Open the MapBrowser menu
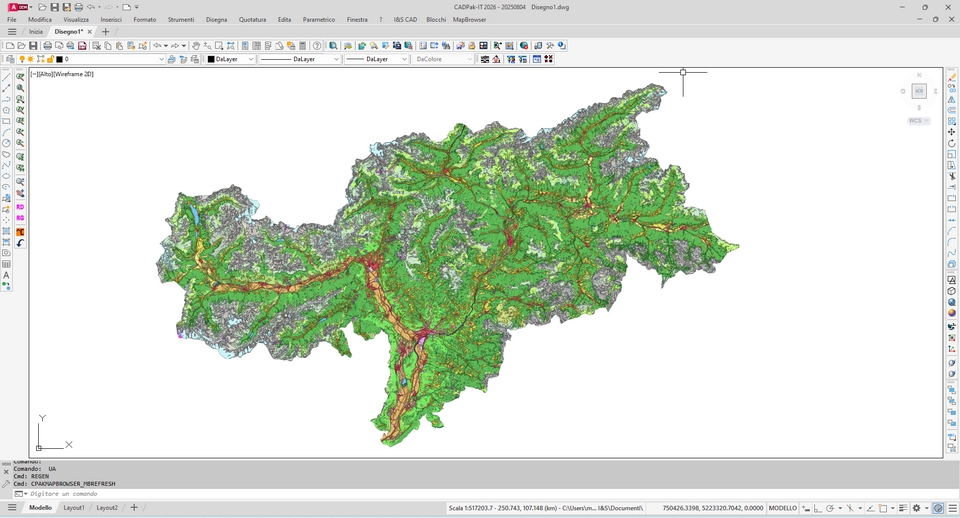This screenshot has height=518, width=960. click(470, 20)
